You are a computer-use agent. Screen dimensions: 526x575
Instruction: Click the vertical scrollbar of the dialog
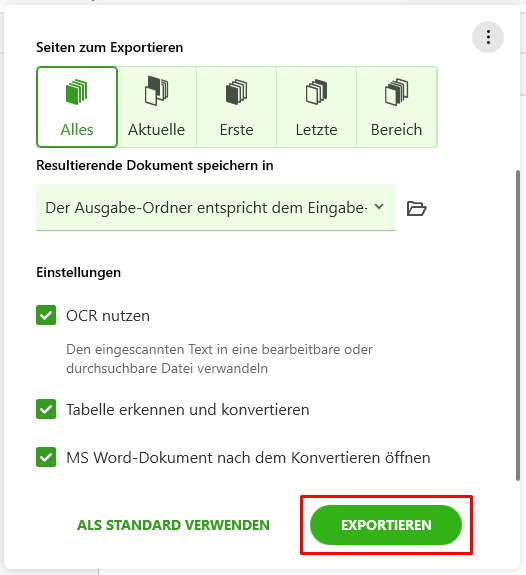(x=518, y=325)
